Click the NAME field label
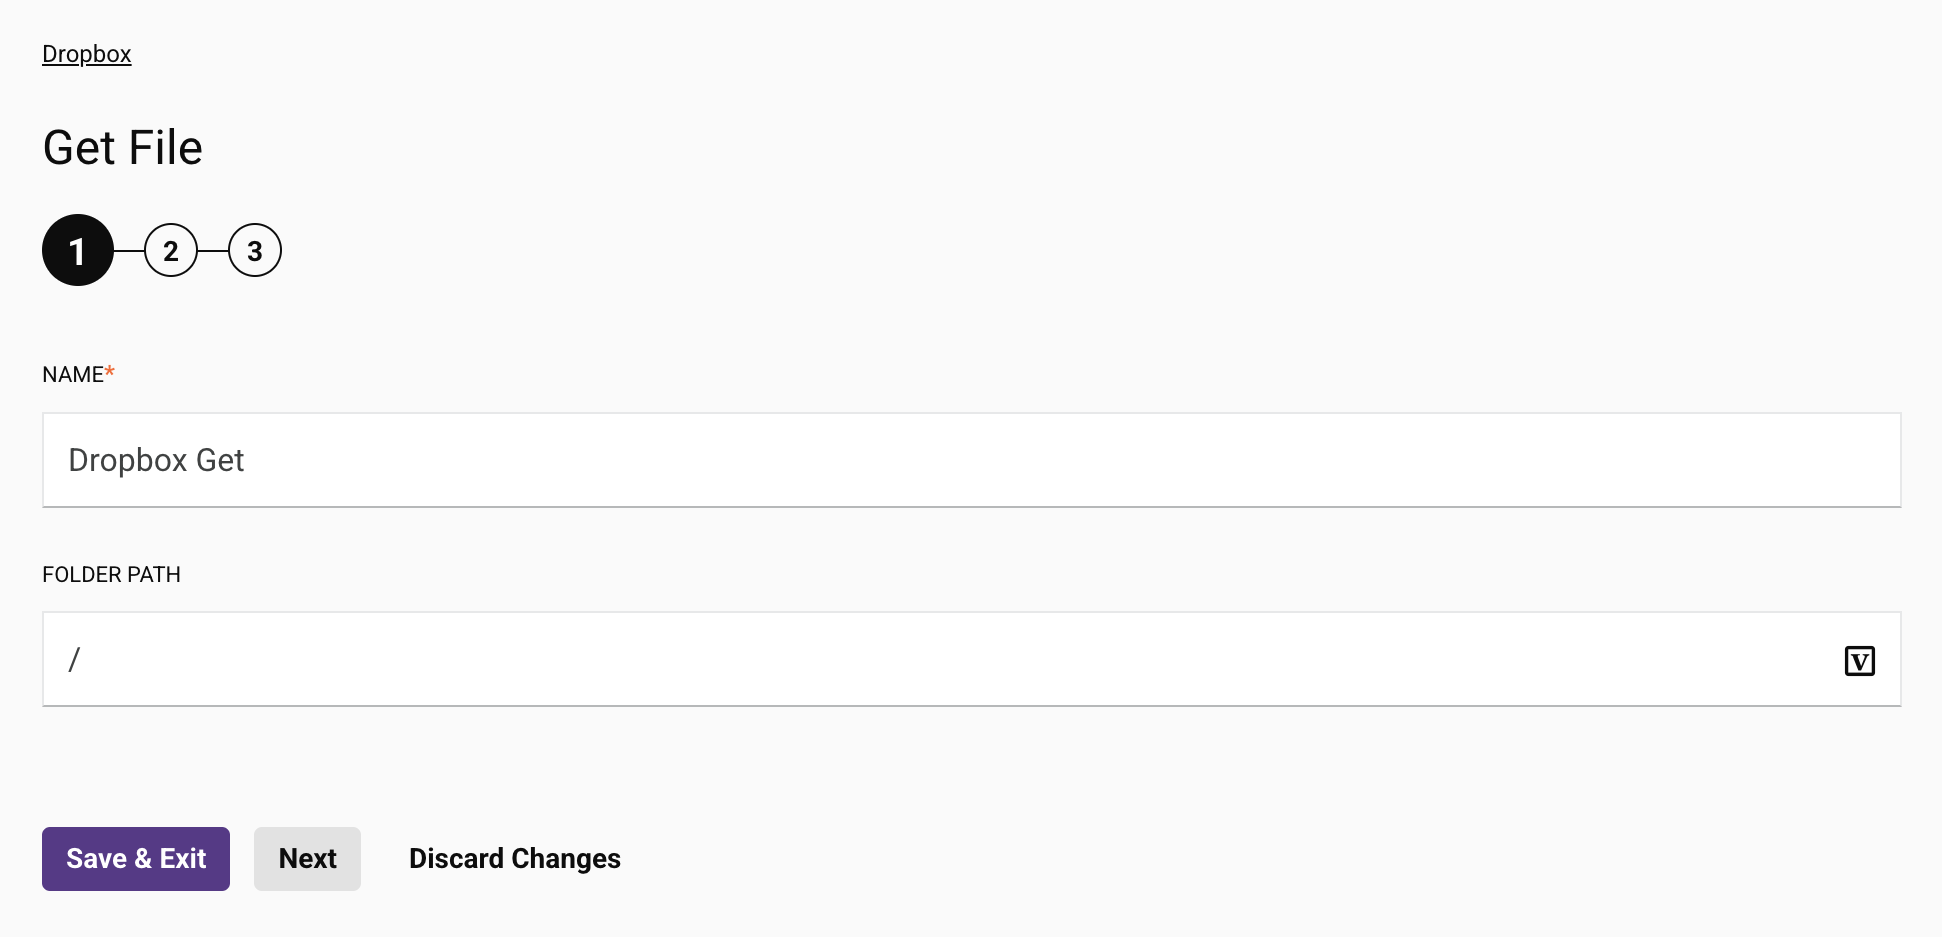The height and width of the screenshot is (937, 1942). [72, 375]
